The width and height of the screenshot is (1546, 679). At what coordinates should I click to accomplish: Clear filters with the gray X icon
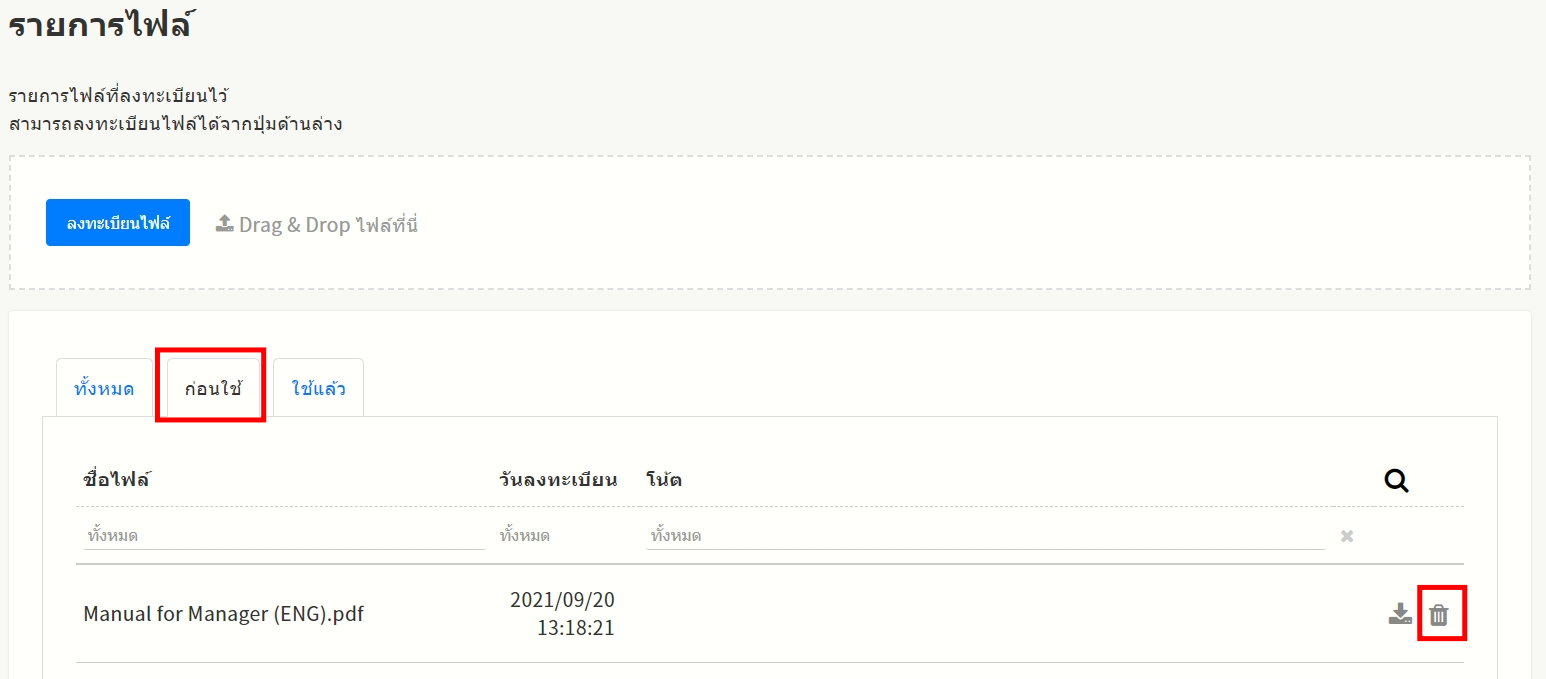pos(1347,537)
